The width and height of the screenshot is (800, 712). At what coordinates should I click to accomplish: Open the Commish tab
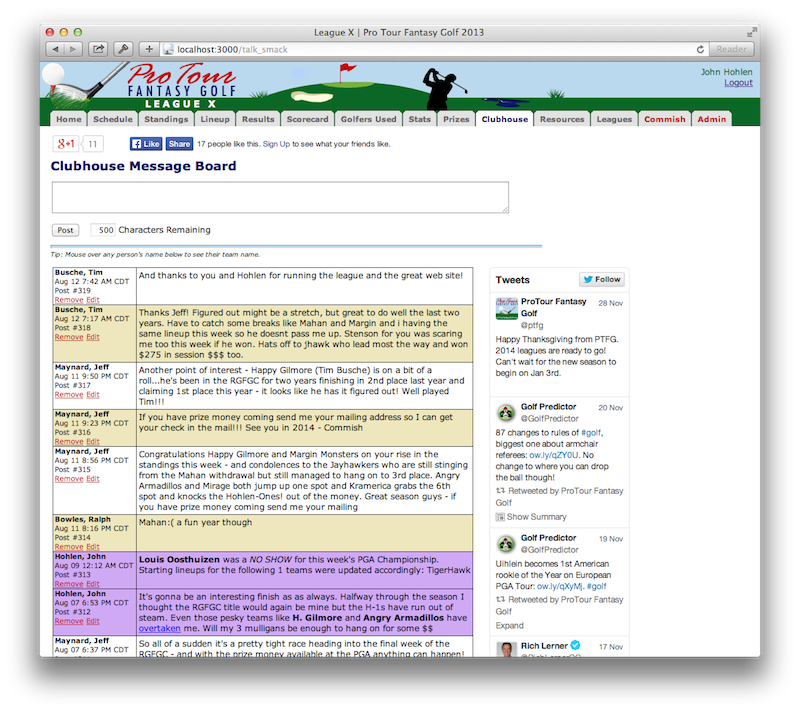pos(664,119)
